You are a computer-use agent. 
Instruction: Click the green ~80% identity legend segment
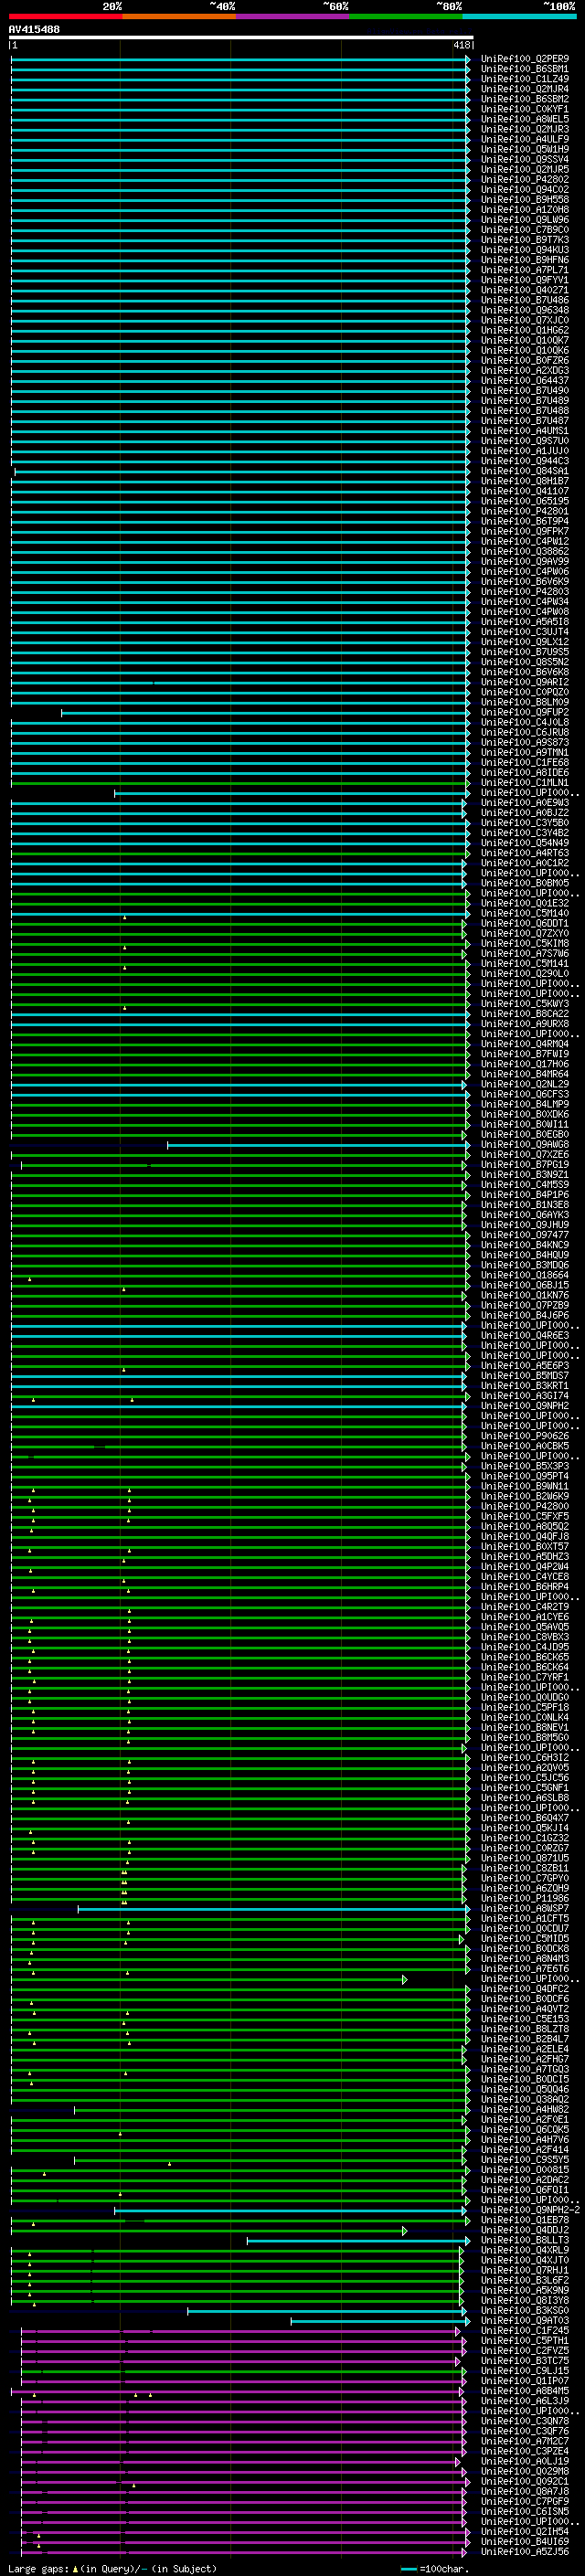click(x=405, y=17)
